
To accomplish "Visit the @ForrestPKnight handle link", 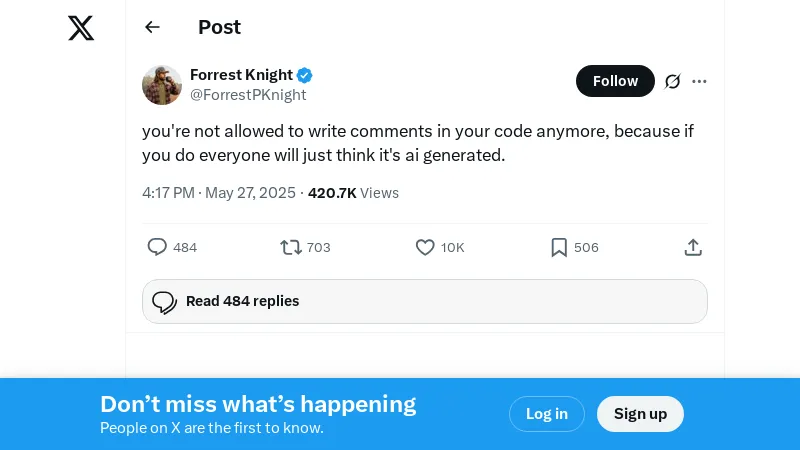I will coord(248,95).
